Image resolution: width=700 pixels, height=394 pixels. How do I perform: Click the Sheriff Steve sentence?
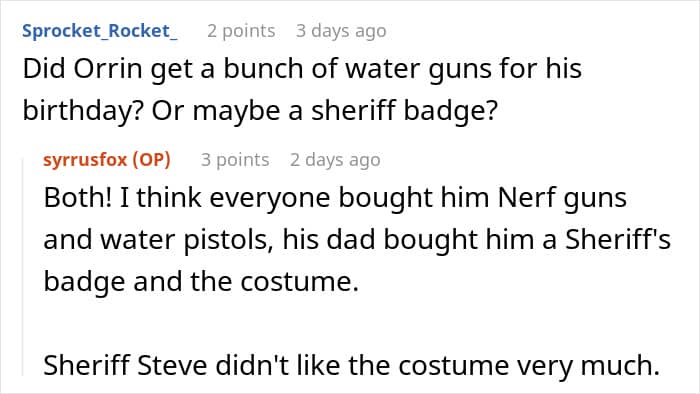pyautogui.click(x=352, y=365)
